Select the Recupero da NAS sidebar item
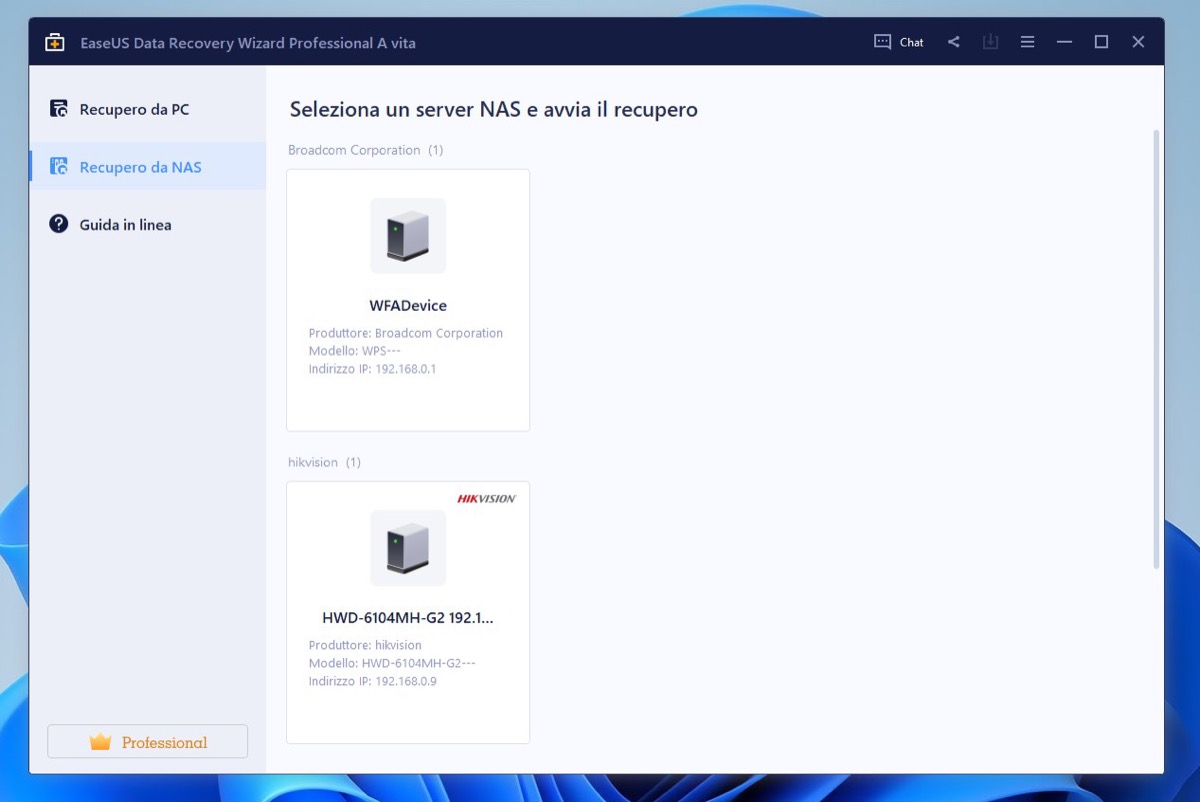Viewport: 1200px width, 802px height. (x=140, y=167)
